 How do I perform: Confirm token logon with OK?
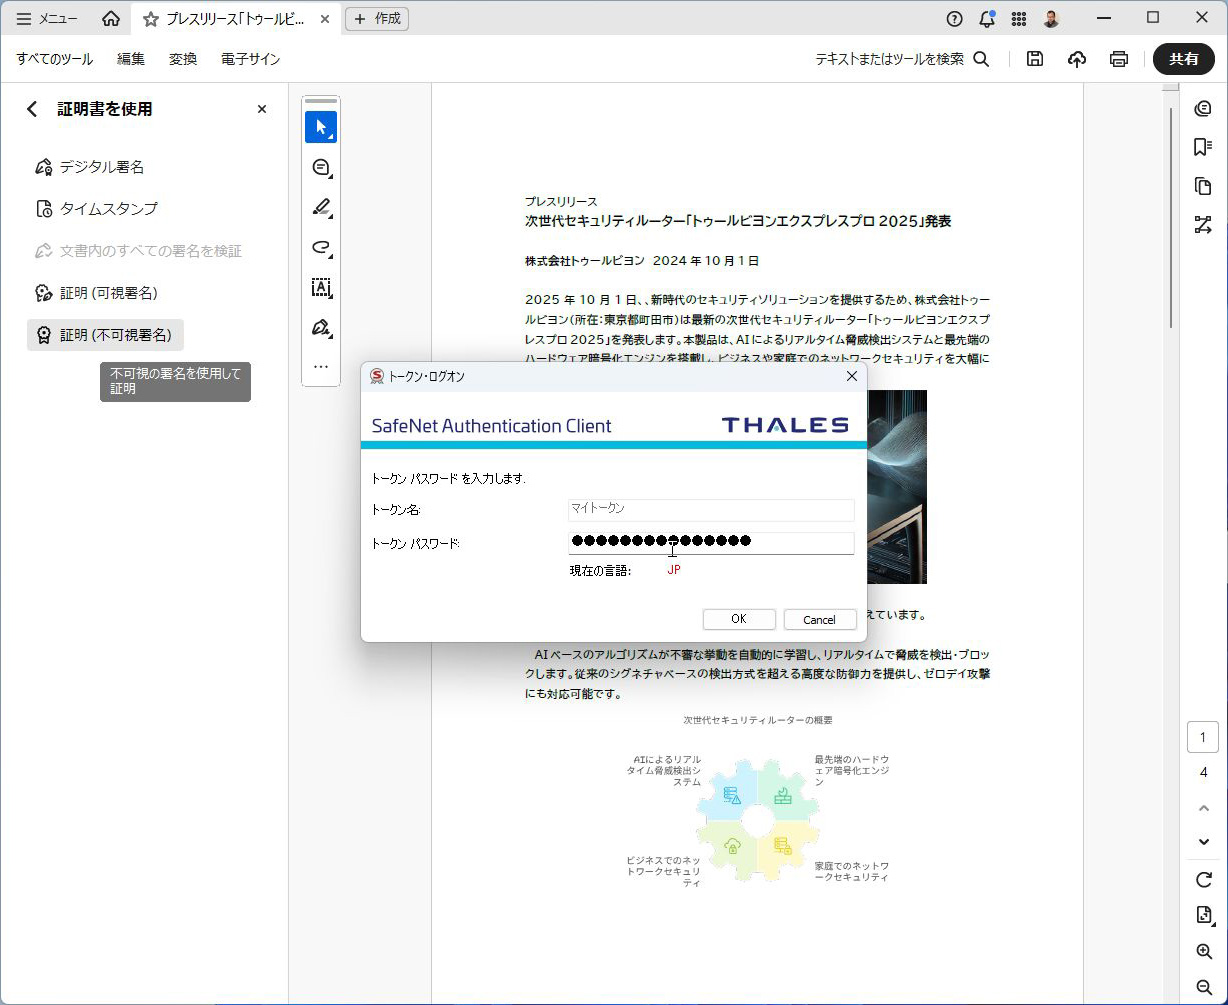click(739, 619)
